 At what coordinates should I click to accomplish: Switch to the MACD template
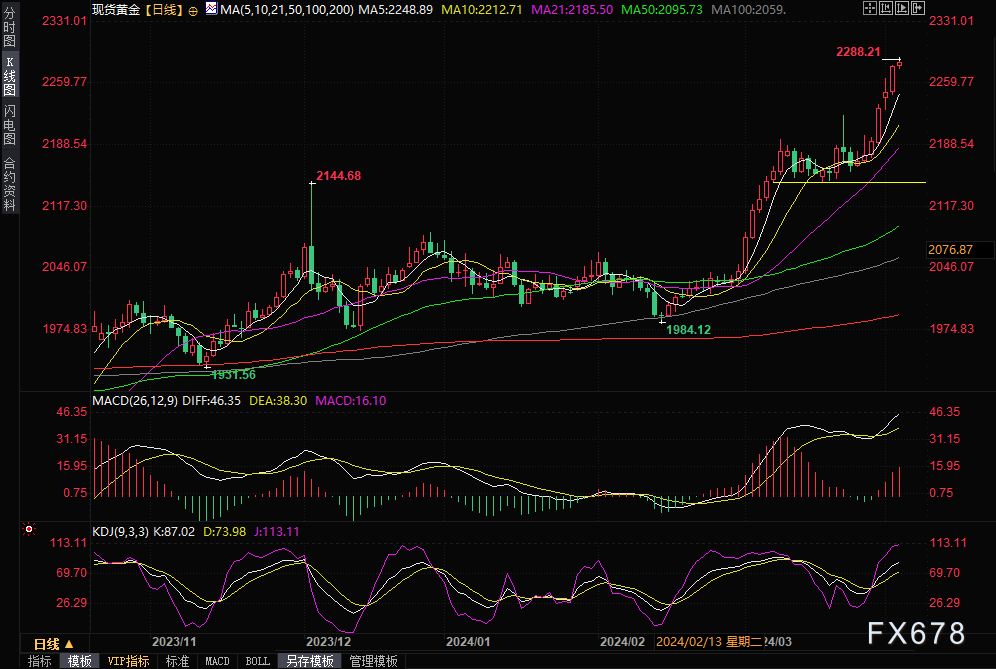click(217, 661)
